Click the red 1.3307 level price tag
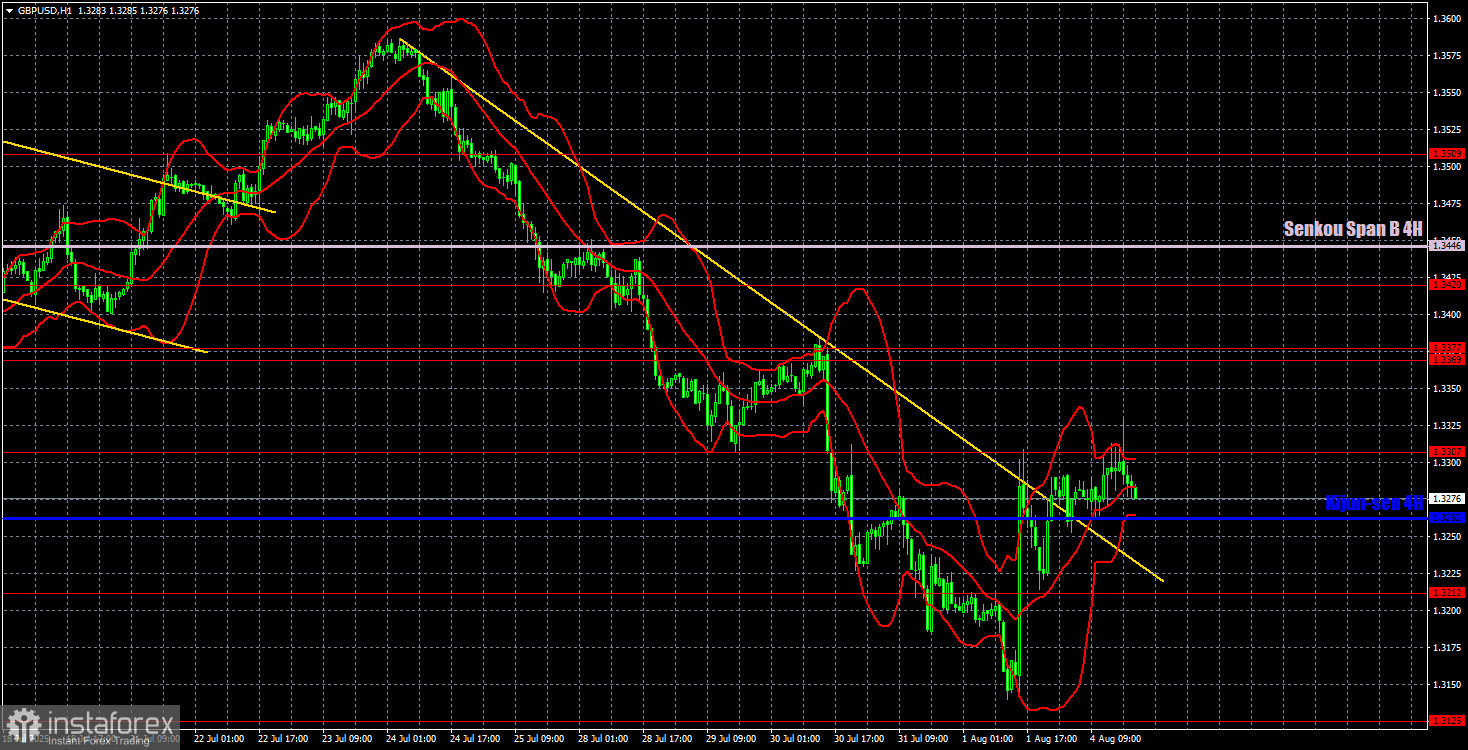 pos(1446,452)
